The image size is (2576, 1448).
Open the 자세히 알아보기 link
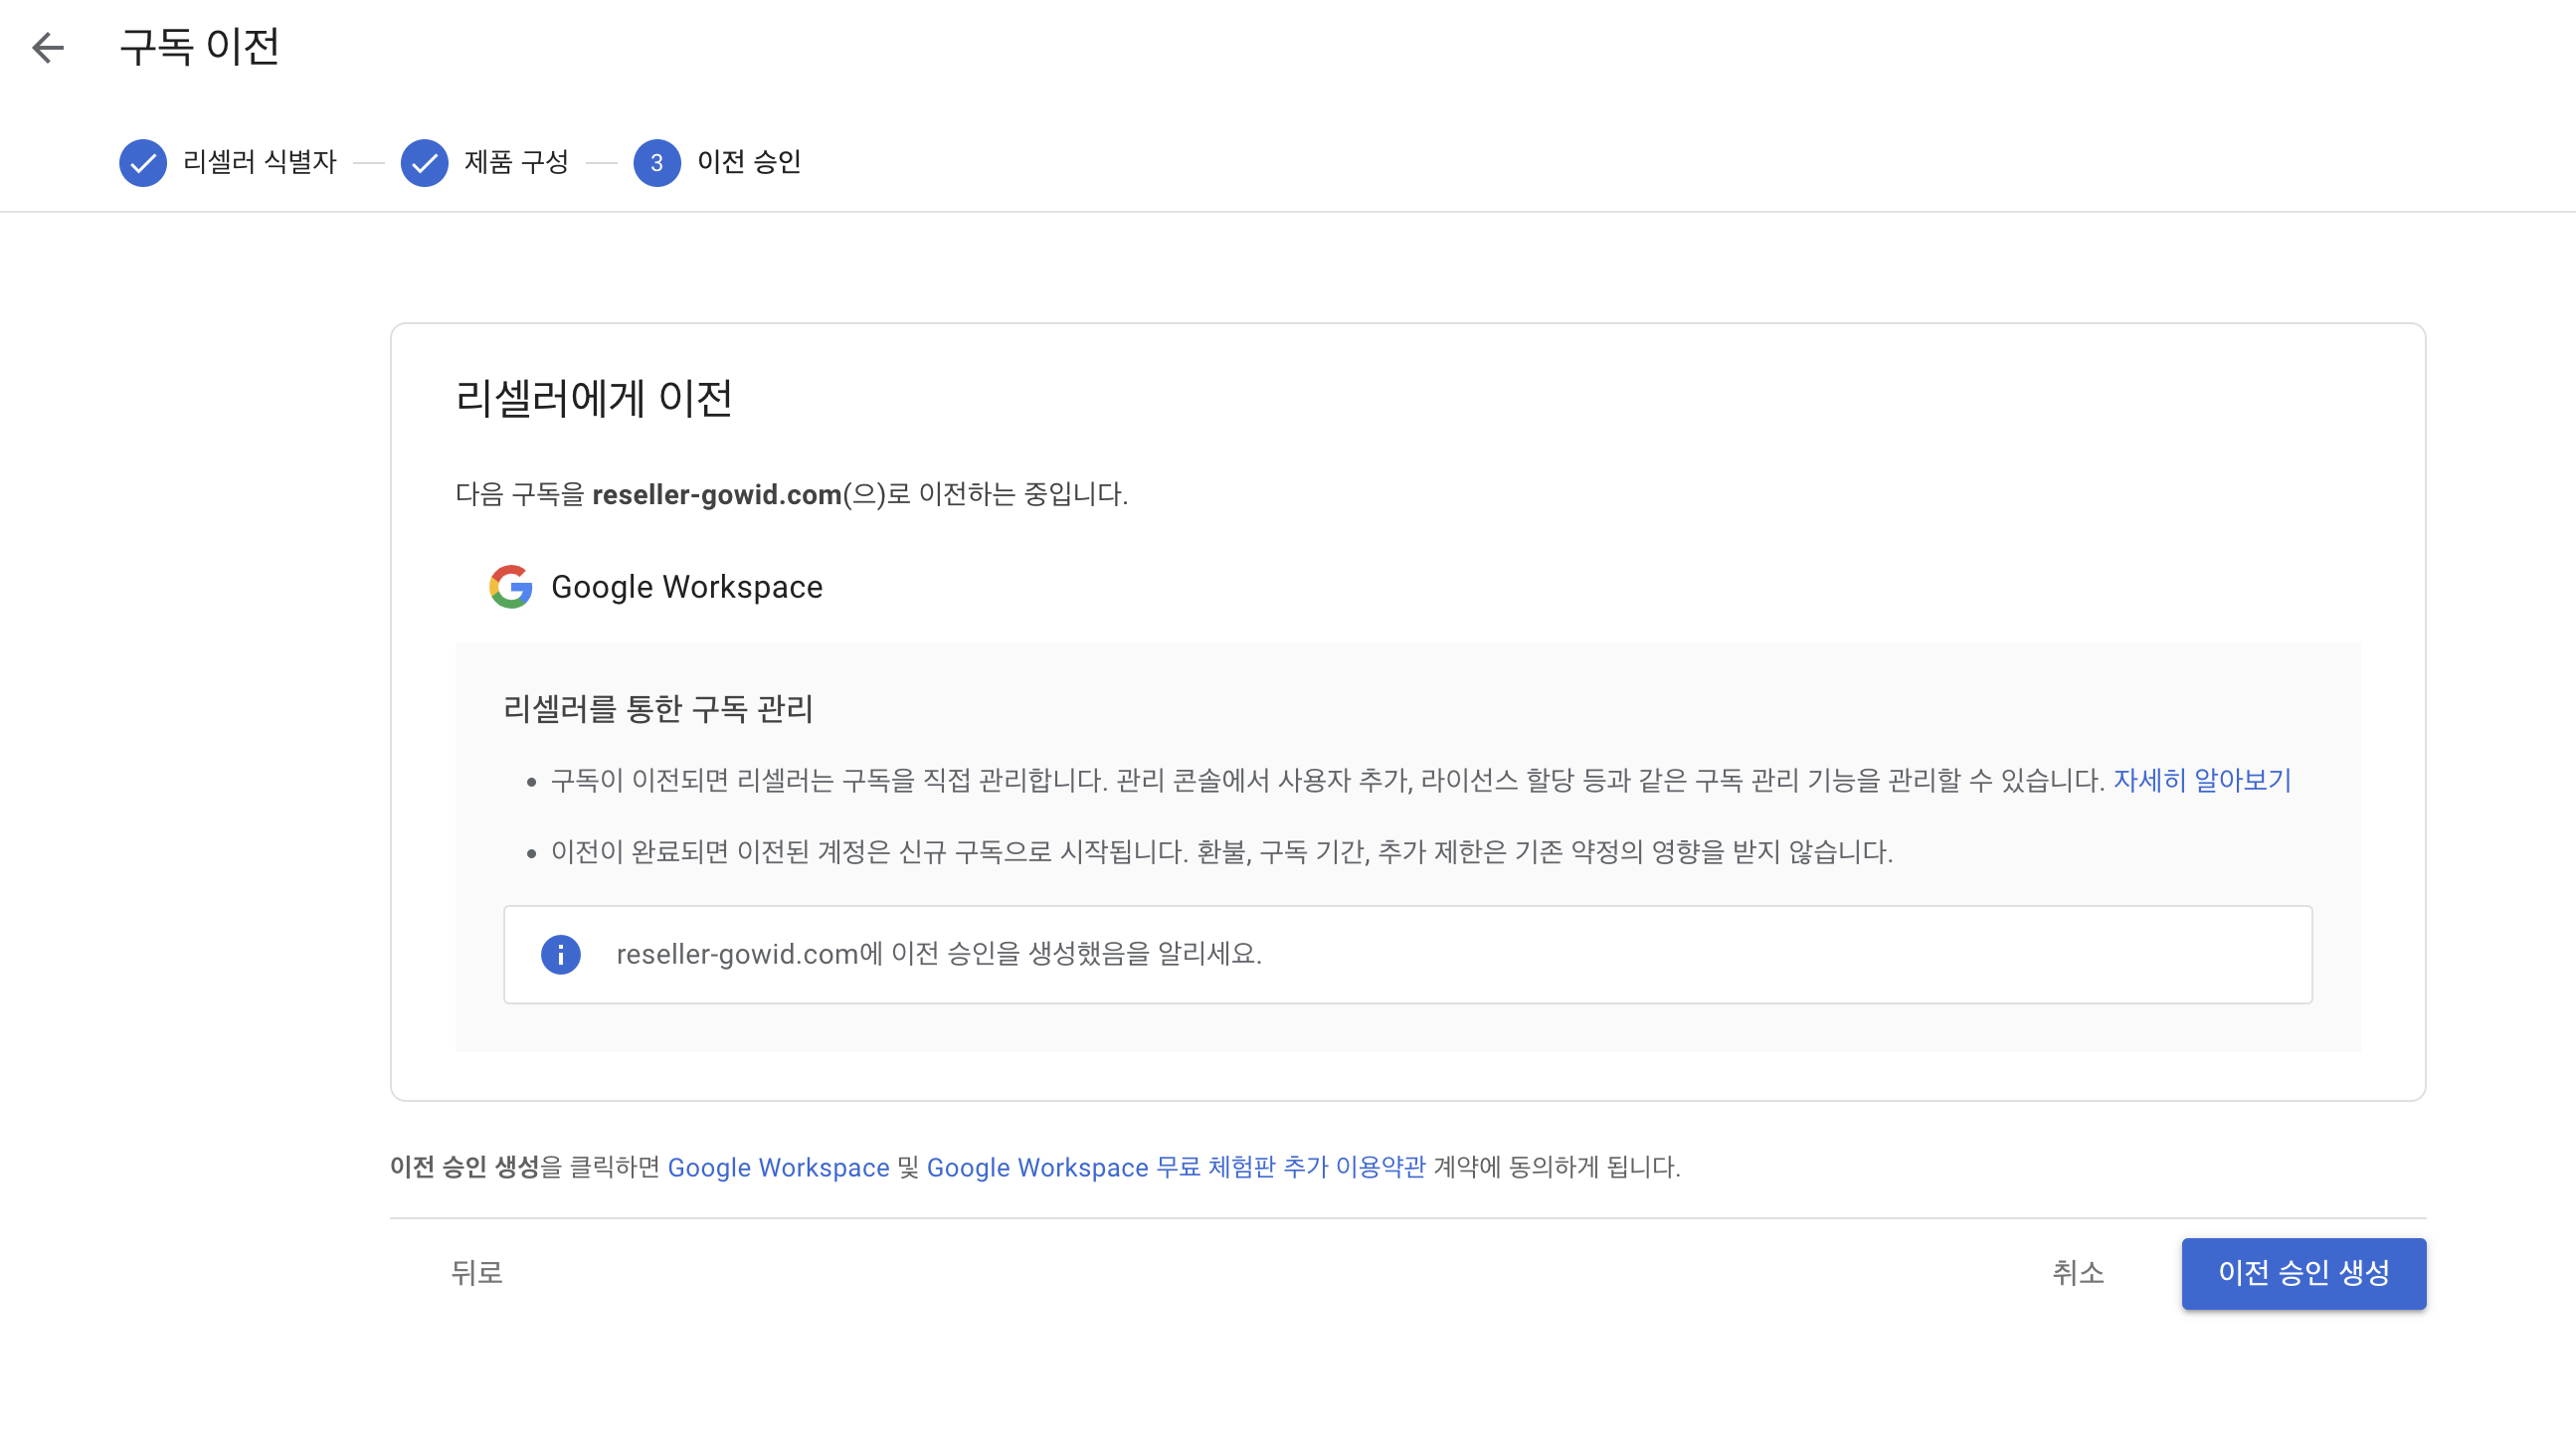tap(2202, 780)
